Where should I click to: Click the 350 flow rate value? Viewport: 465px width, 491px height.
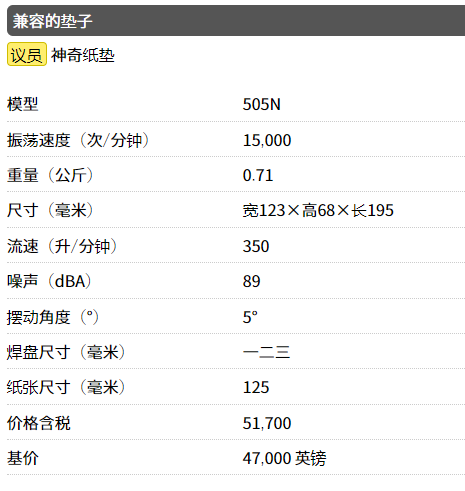(256, 247)
